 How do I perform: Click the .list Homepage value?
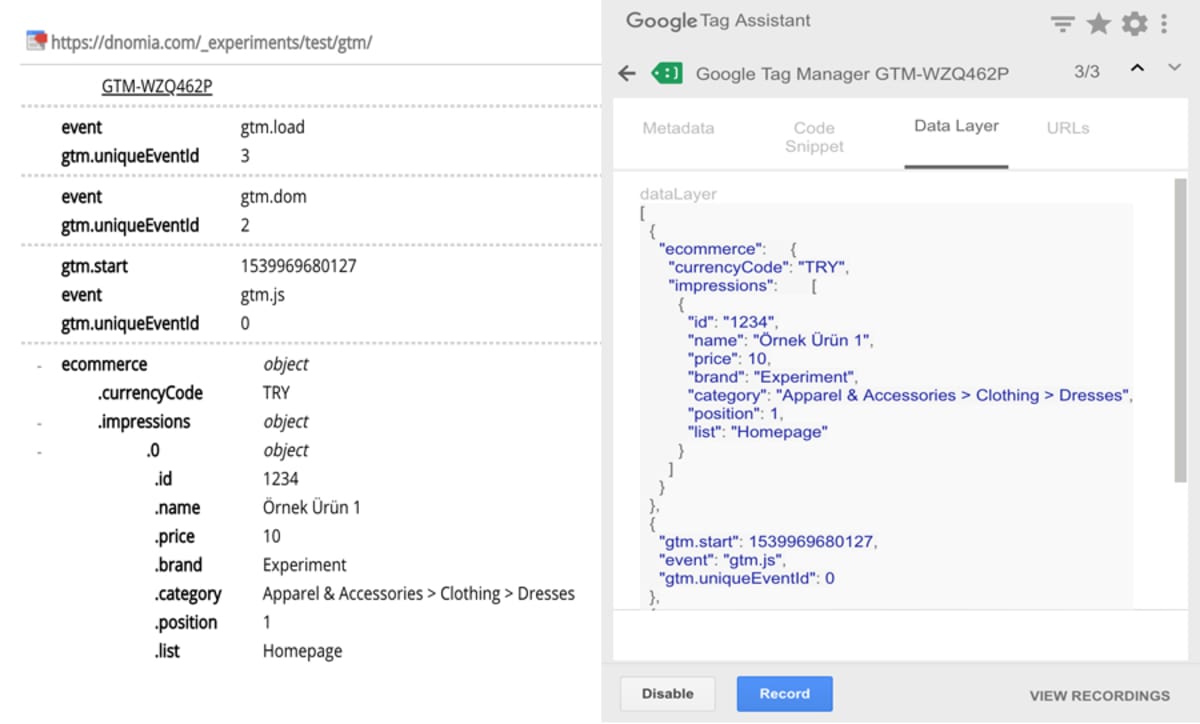click(x=302, y=651)
